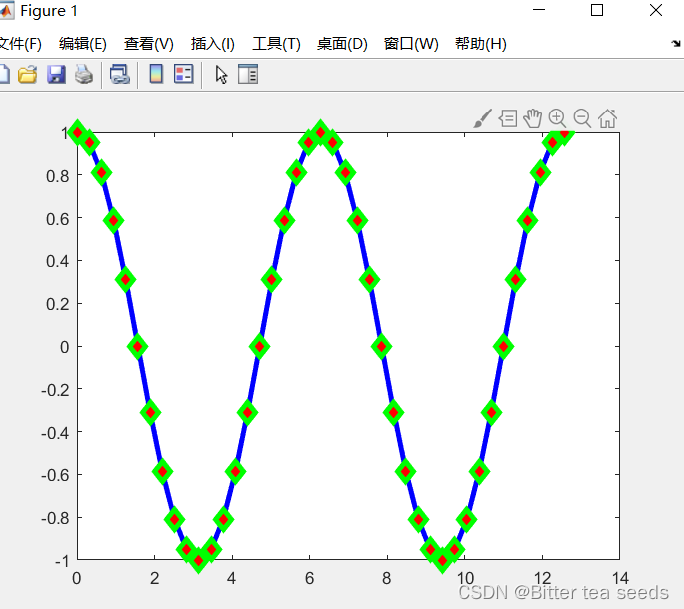Click the peak marker near x = 6.3

click(321, 132)
